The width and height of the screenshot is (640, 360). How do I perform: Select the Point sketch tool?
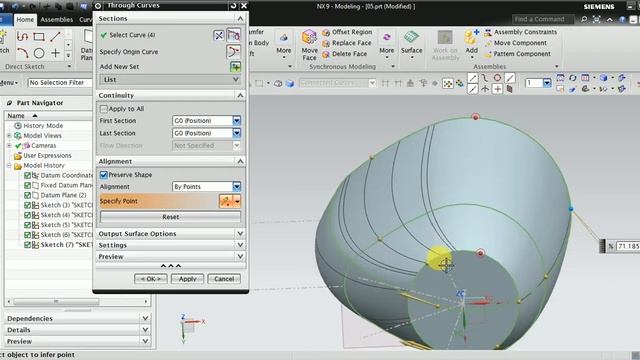click(55, 53)
